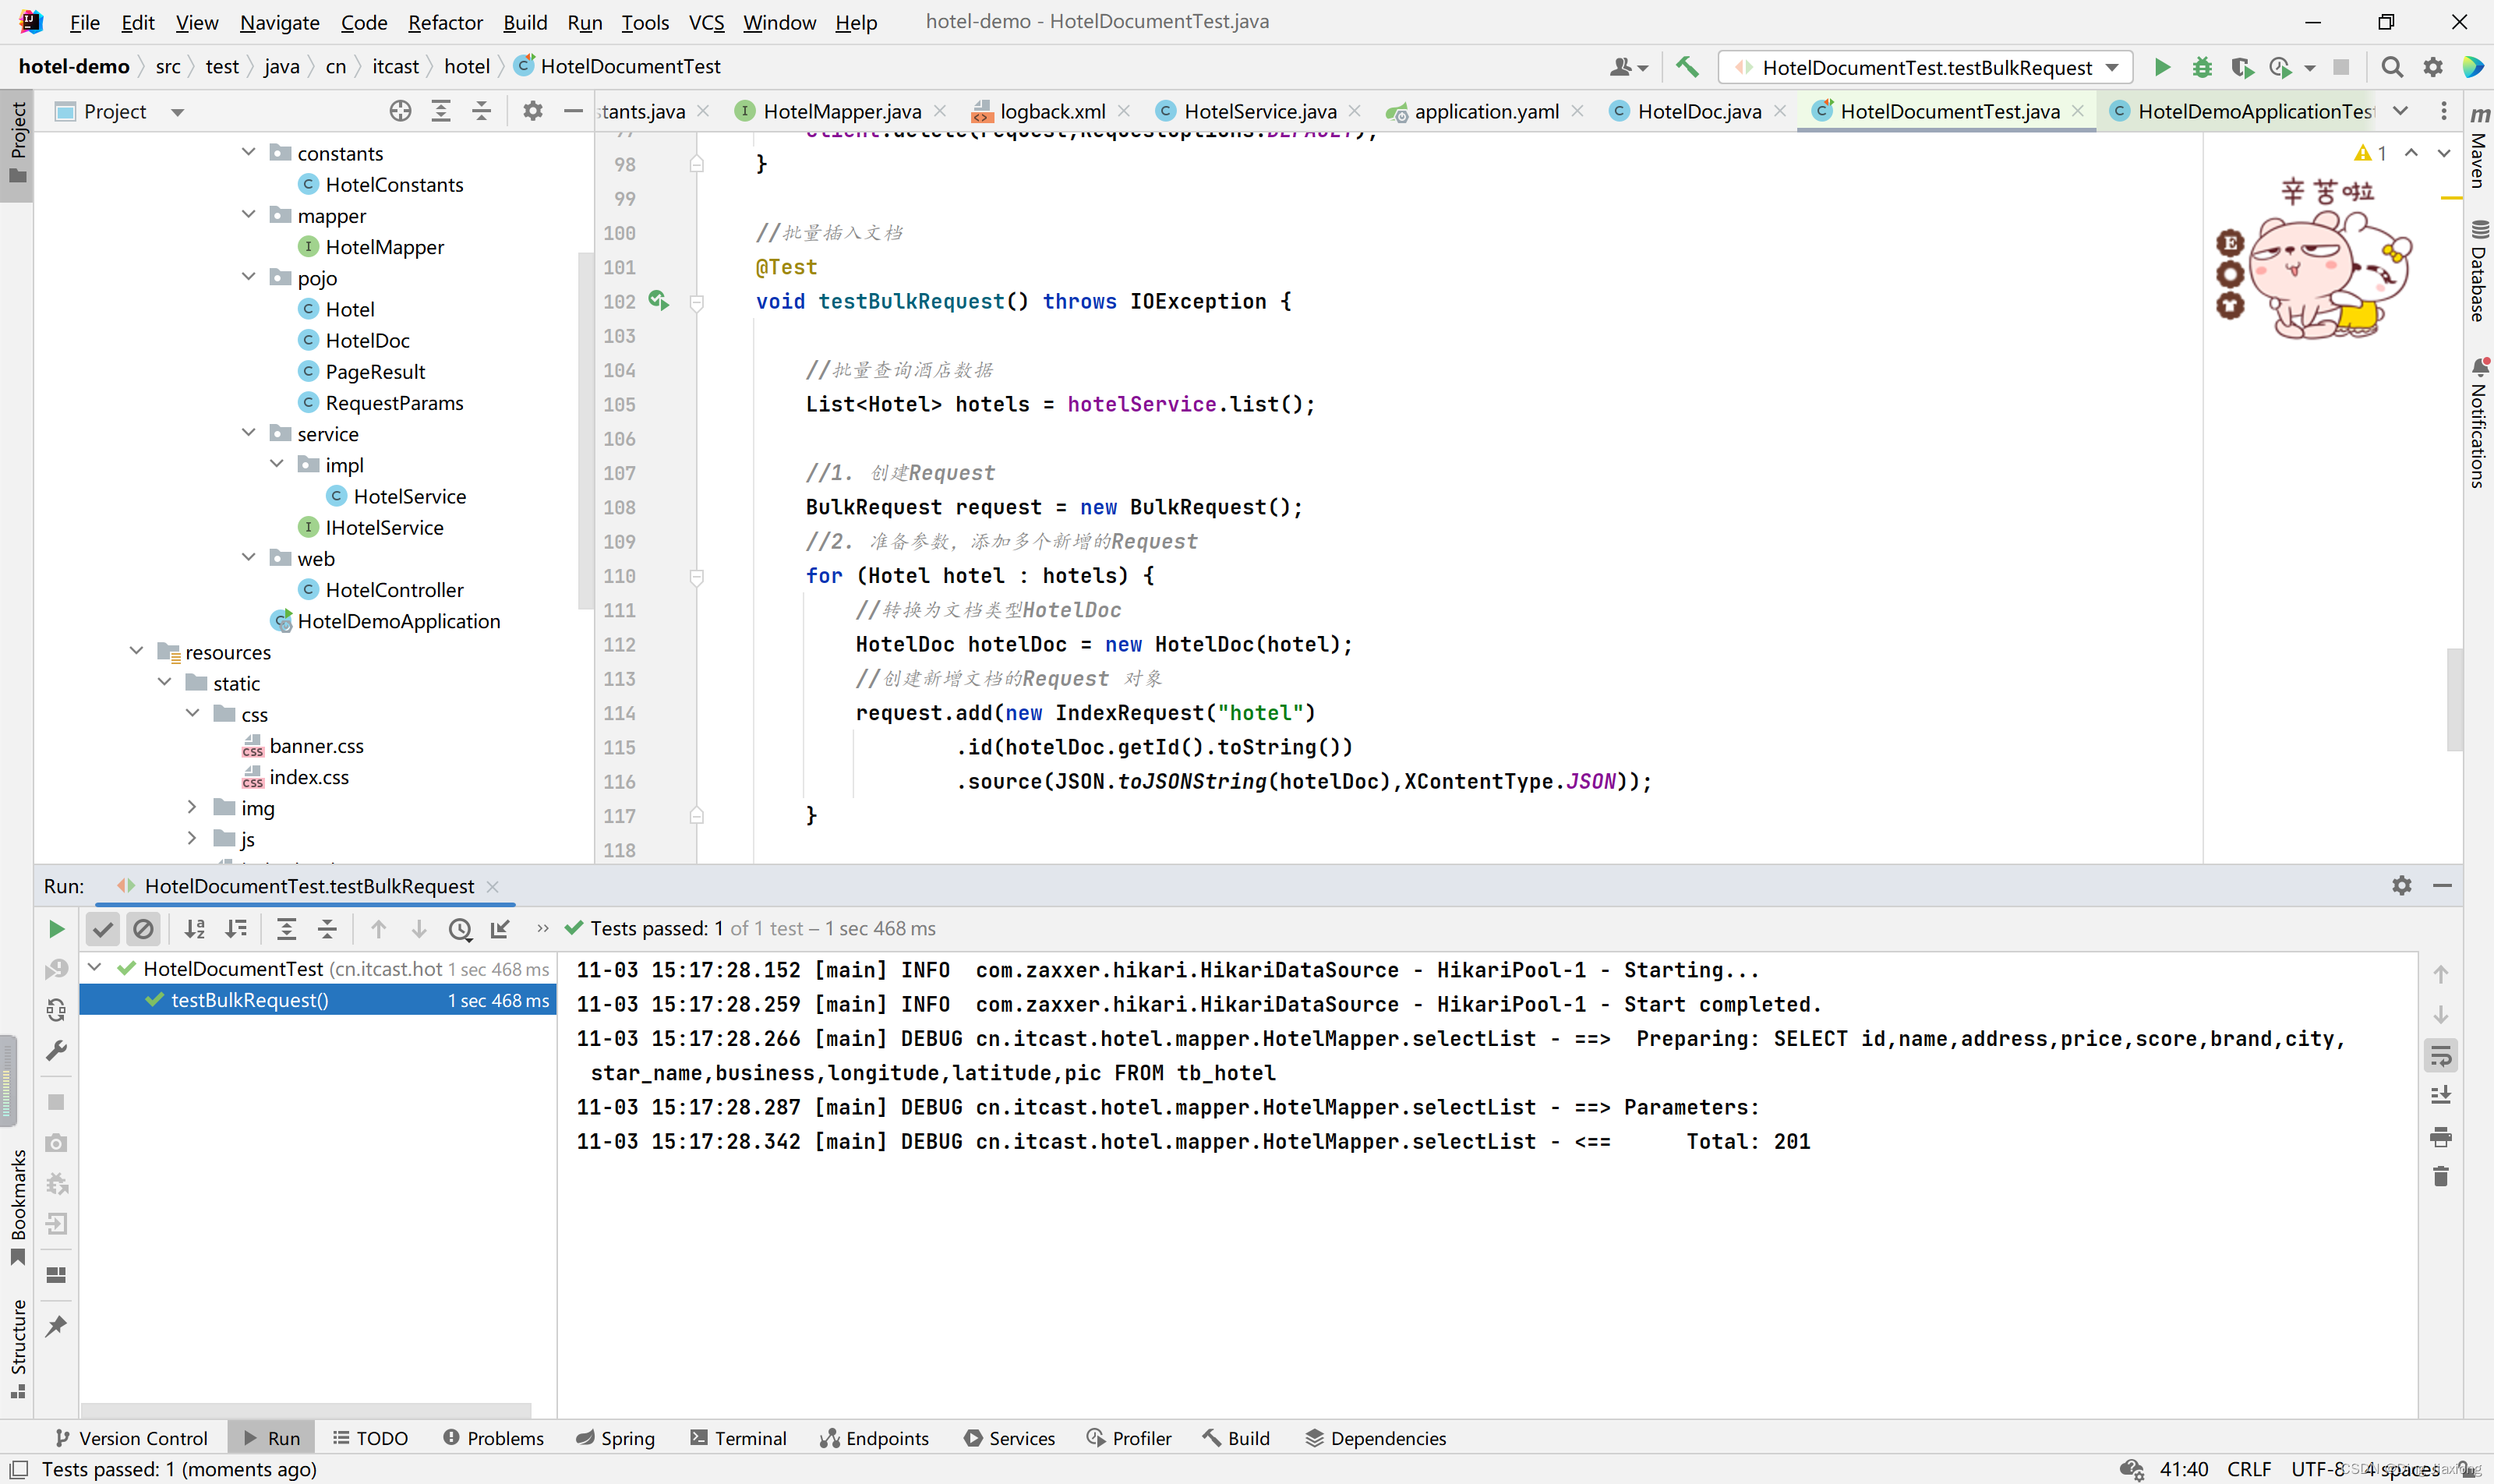Start debugging with the bug icon

(2202, 67)
